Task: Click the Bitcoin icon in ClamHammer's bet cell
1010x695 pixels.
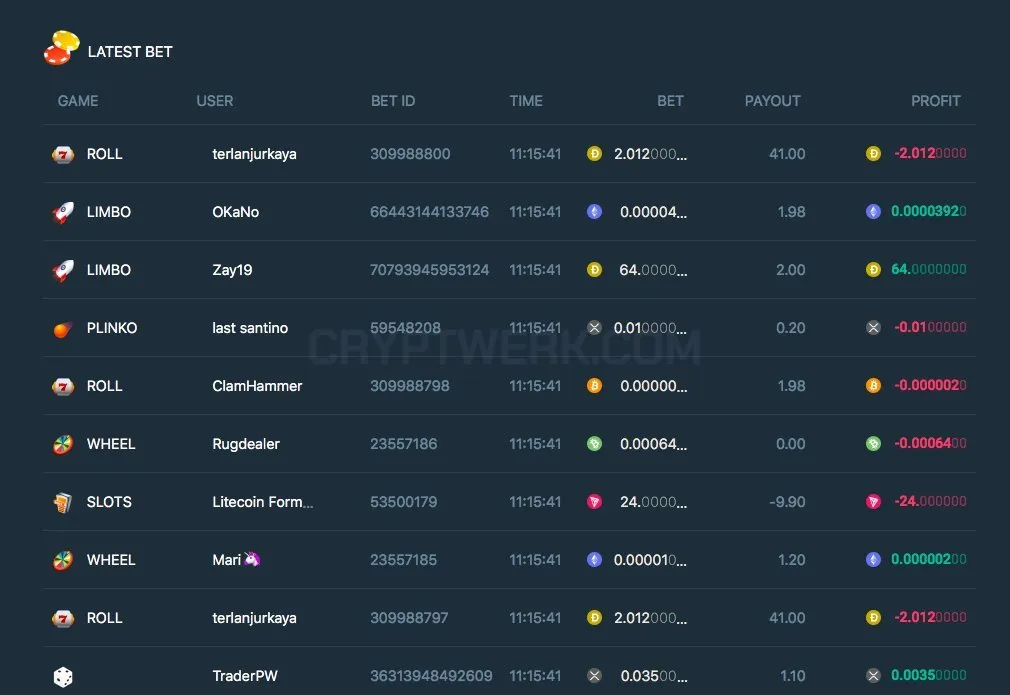Action: [595, 386]
